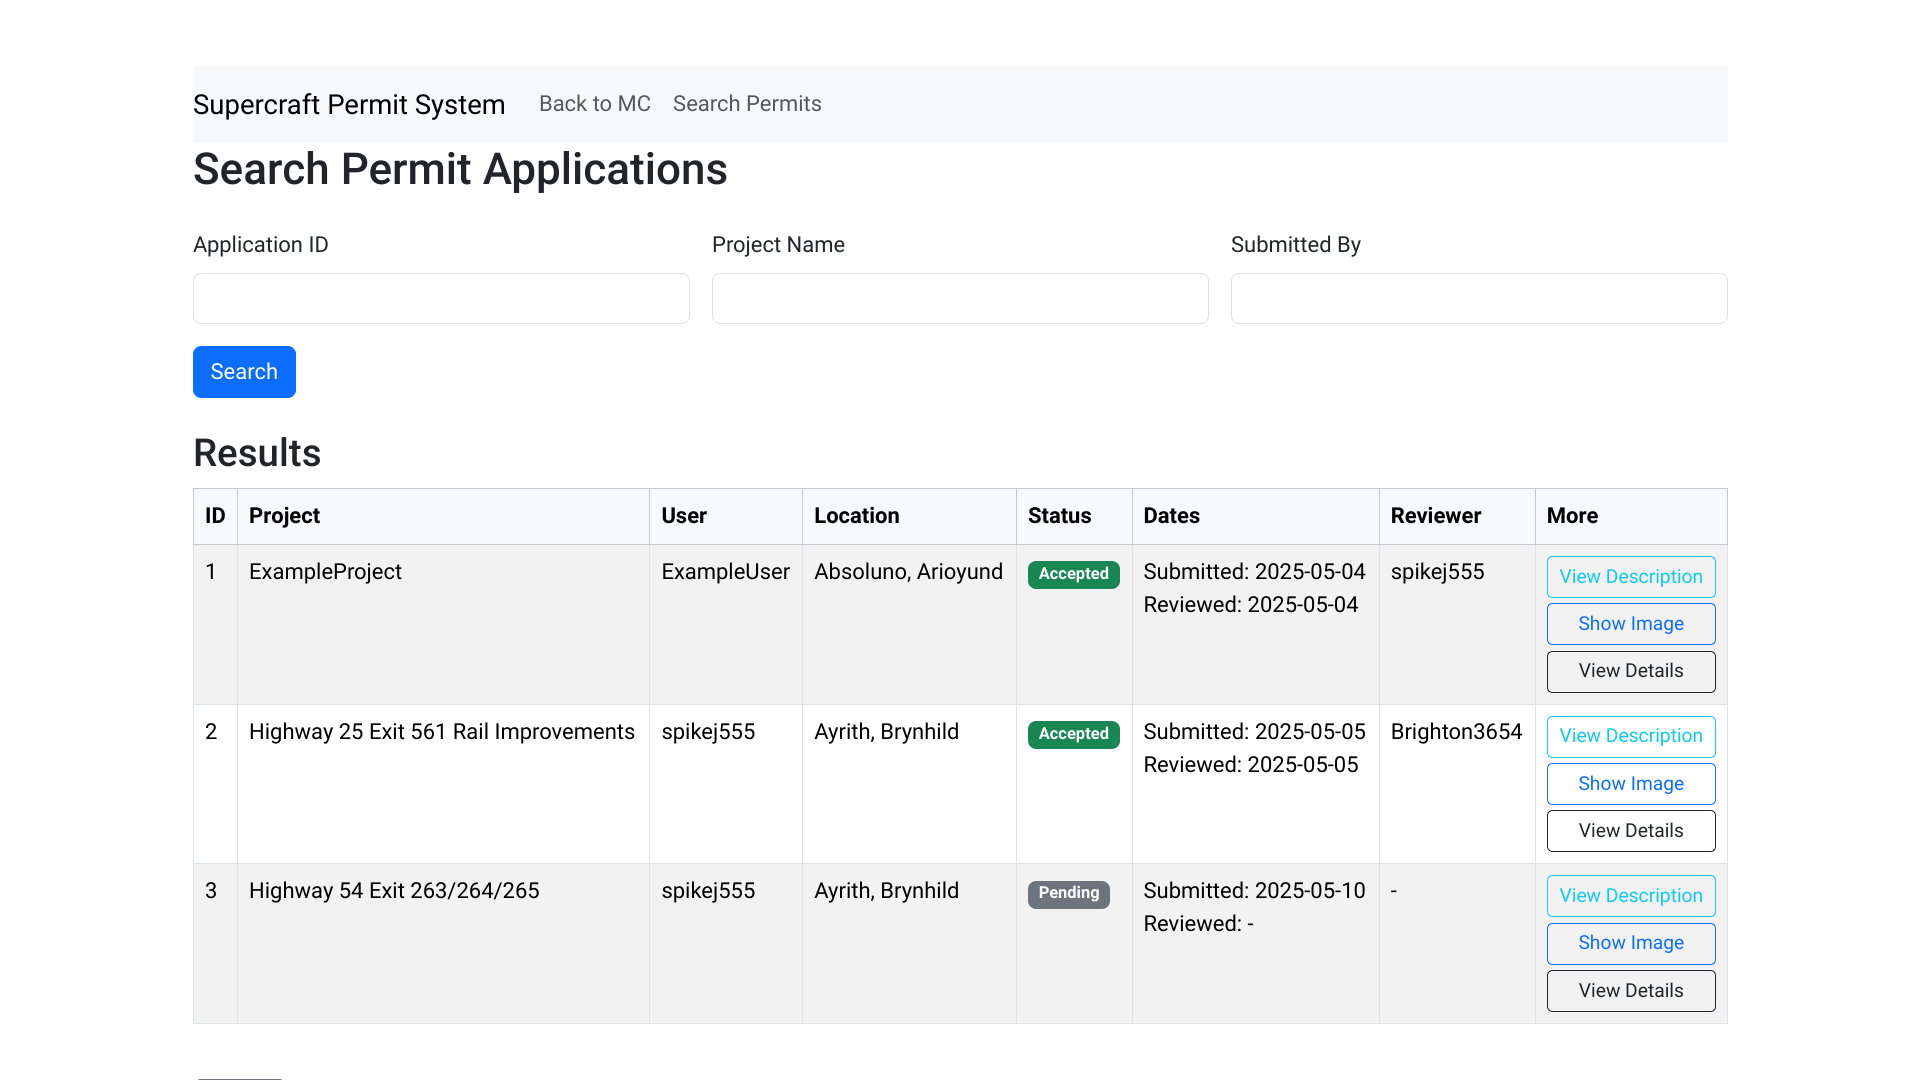
Task: Open View Details for pending application 3
Action: (x=1630, y=991)
